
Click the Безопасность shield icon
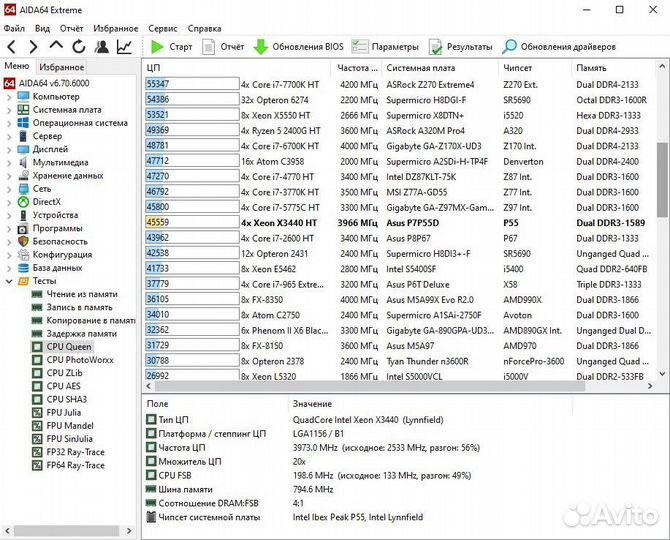click(24, 241)
